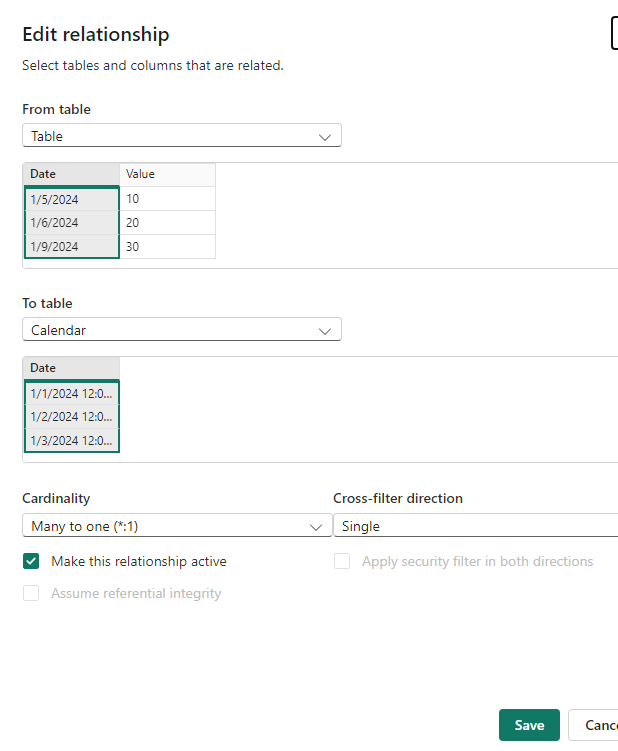Click the value cell 30

tap(167, 246)
